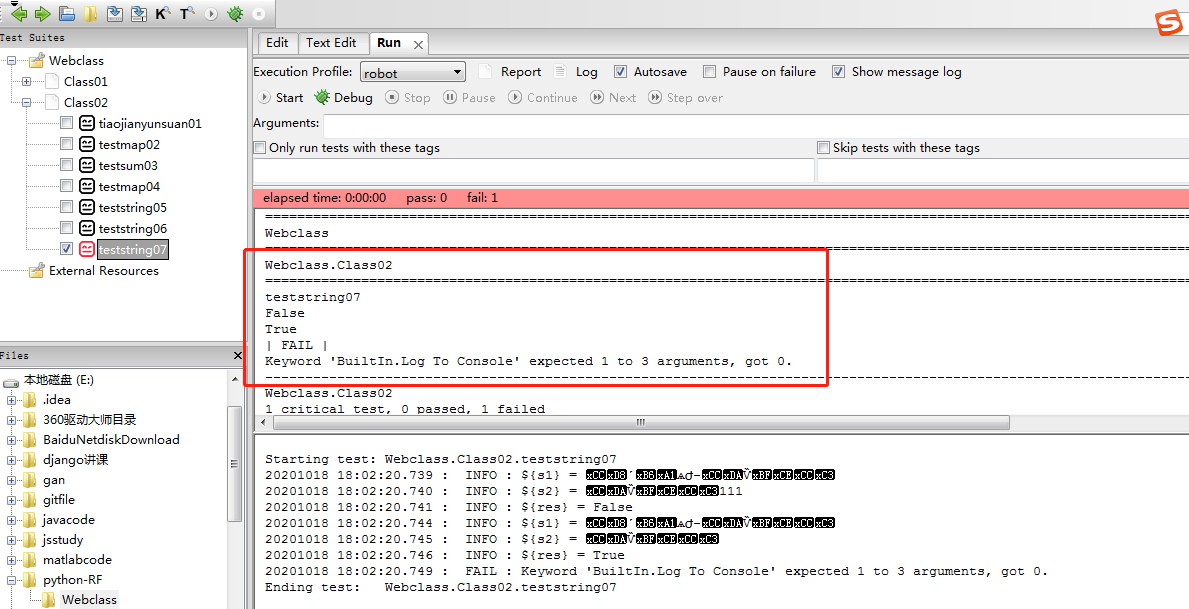The height and width of the screenshot is (609, 1189).
Task: Click the Webclass suite folder icon
Action: pyautogui.click(x=36, y=61)
